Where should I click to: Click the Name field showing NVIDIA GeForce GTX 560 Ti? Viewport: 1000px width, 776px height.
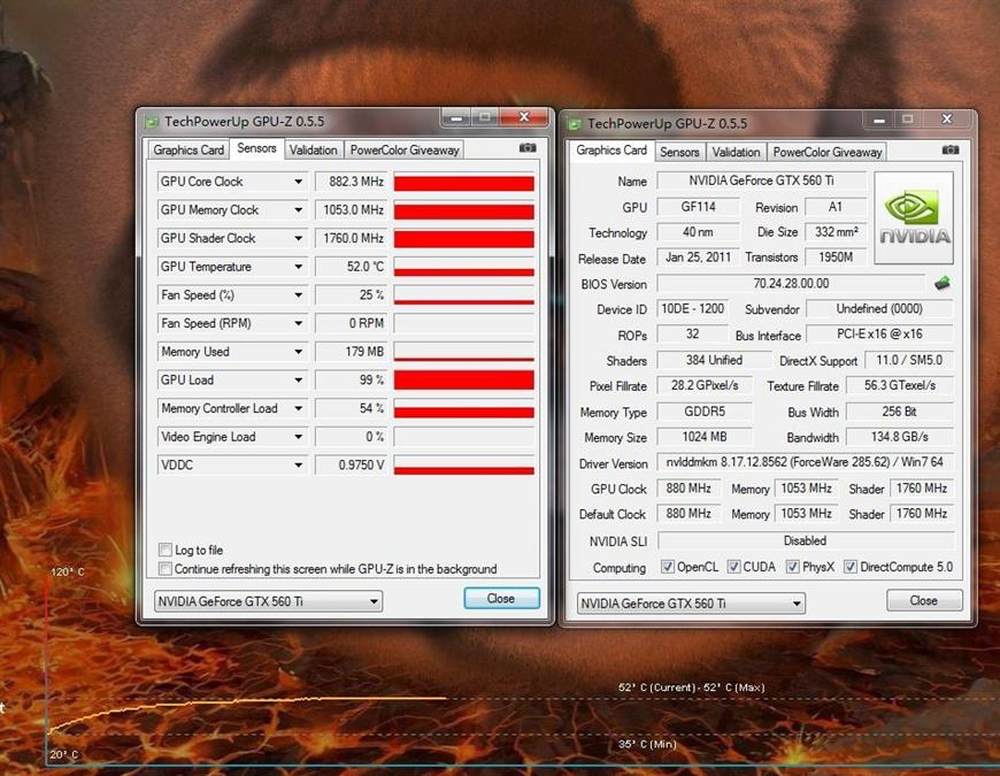(x=761, y=181)
